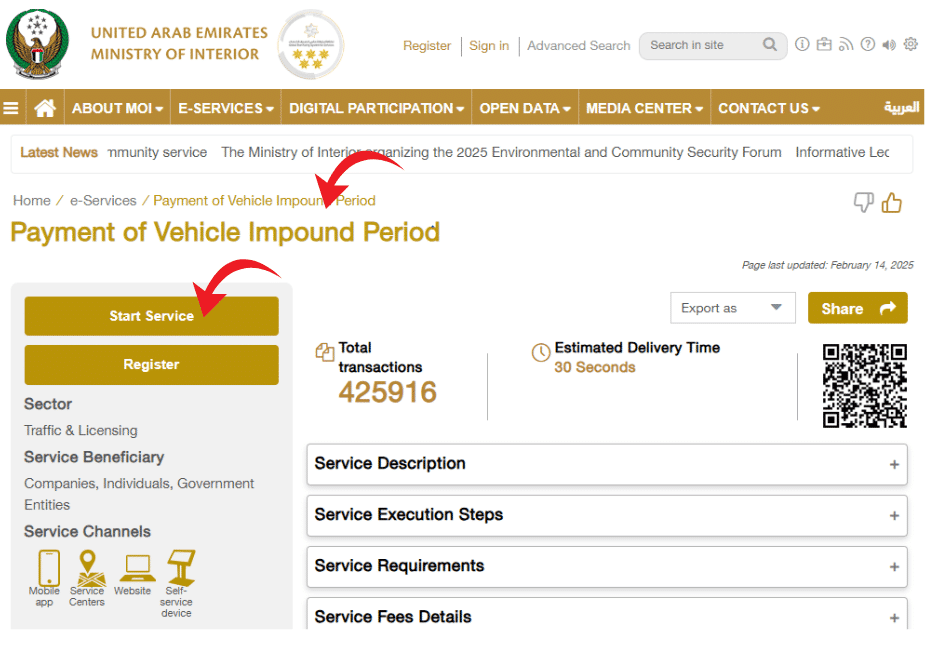Screen dimensions: 946x659
Task: Click the search magnifier icon
Action: [x=770, y=45]
